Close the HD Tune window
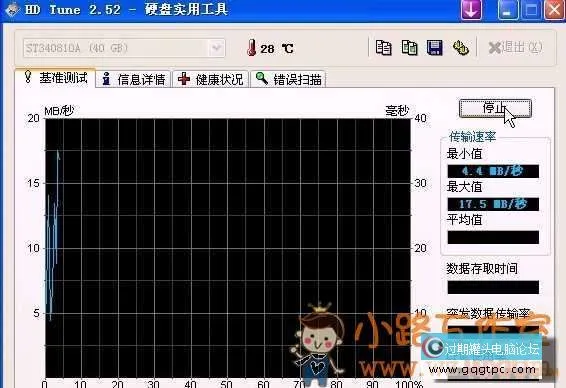566x388 pixels. pyautogui.click(x=555, y=9)
